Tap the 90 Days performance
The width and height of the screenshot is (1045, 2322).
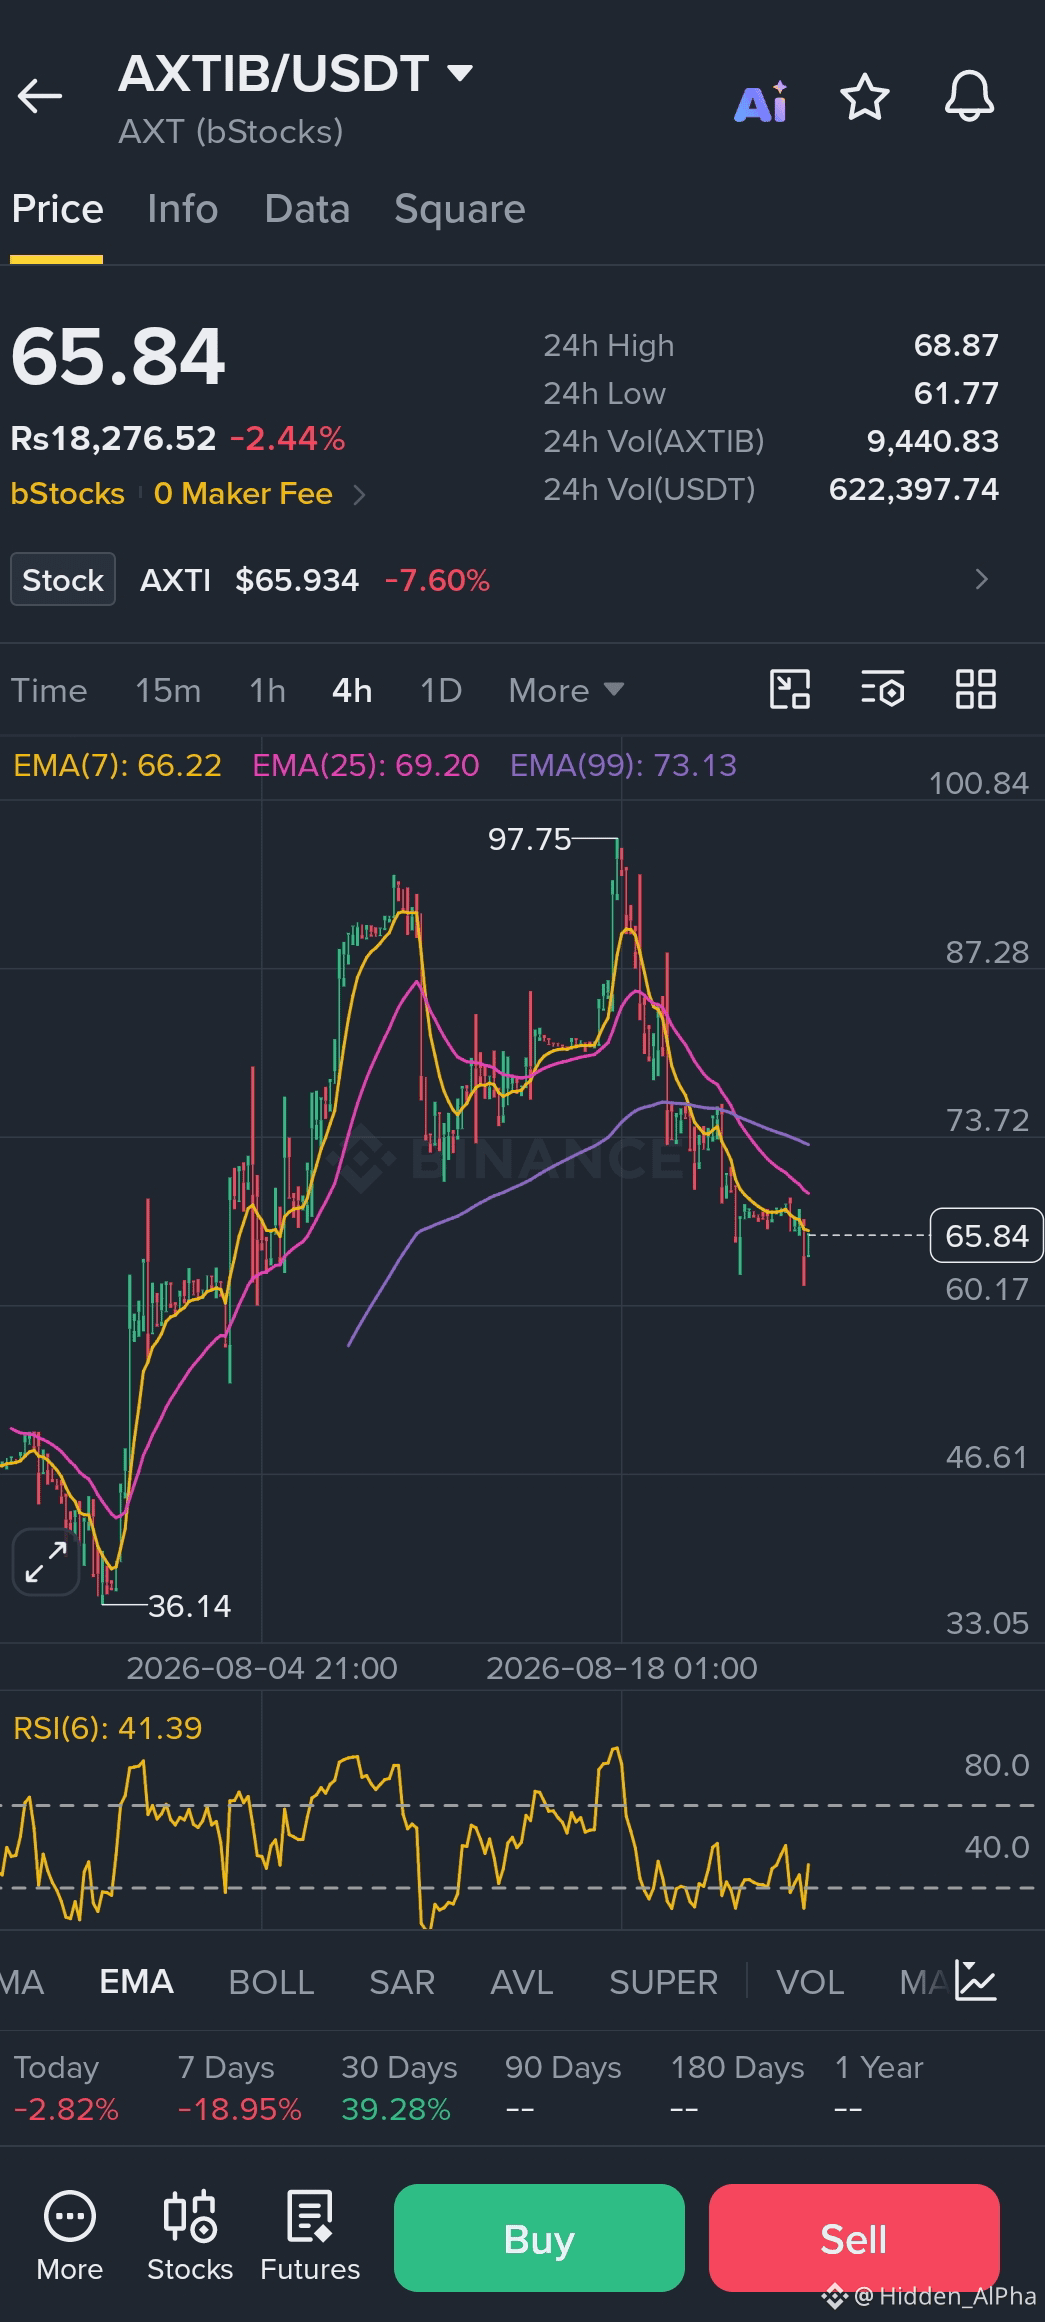563,2088
